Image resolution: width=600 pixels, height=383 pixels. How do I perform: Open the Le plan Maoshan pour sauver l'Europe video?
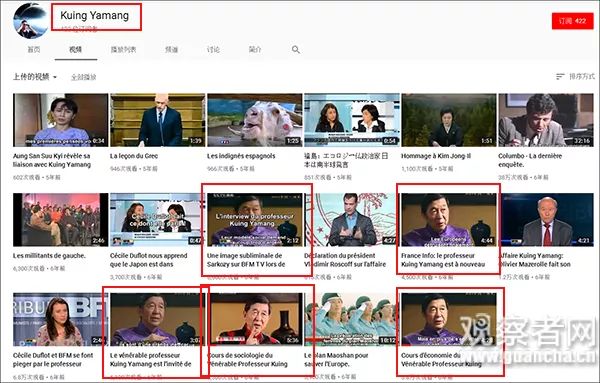pos(352,319)
